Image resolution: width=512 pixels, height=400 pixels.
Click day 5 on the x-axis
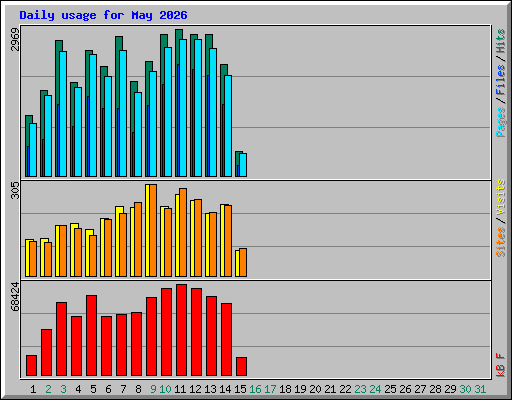[x=93, y=389]
